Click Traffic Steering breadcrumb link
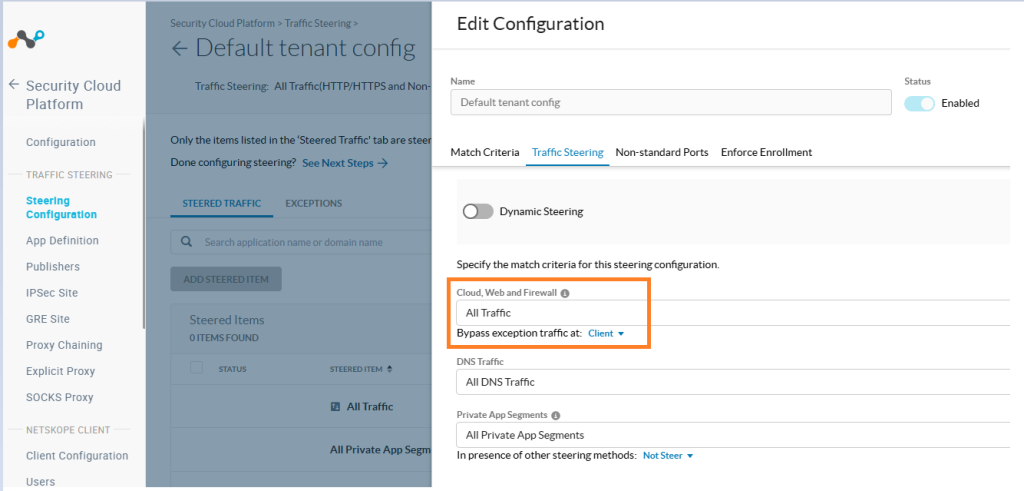The height and width of the screenshot is (491, 1024). [318, 24]
